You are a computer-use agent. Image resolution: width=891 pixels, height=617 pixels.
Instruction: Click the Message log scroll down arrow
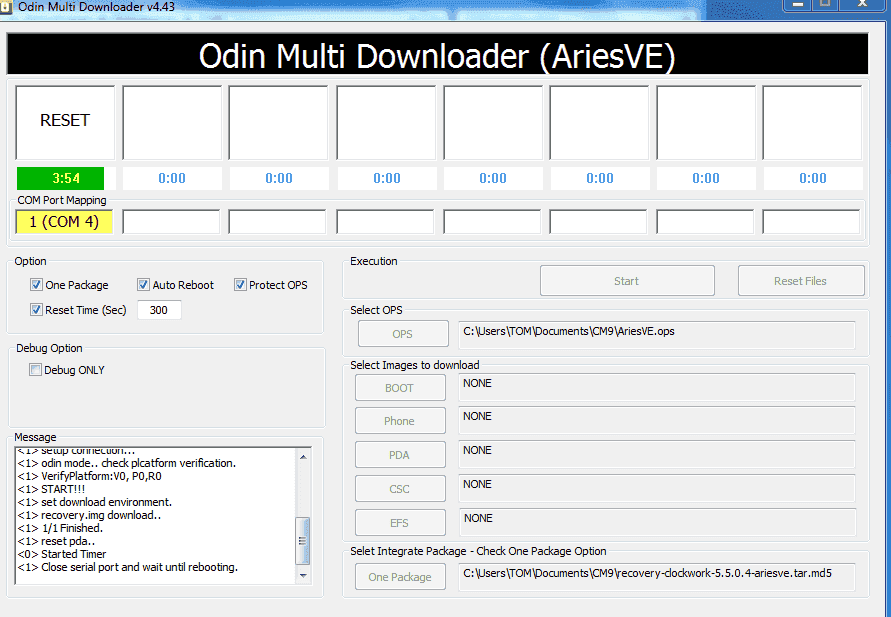[x=303, y=576]
